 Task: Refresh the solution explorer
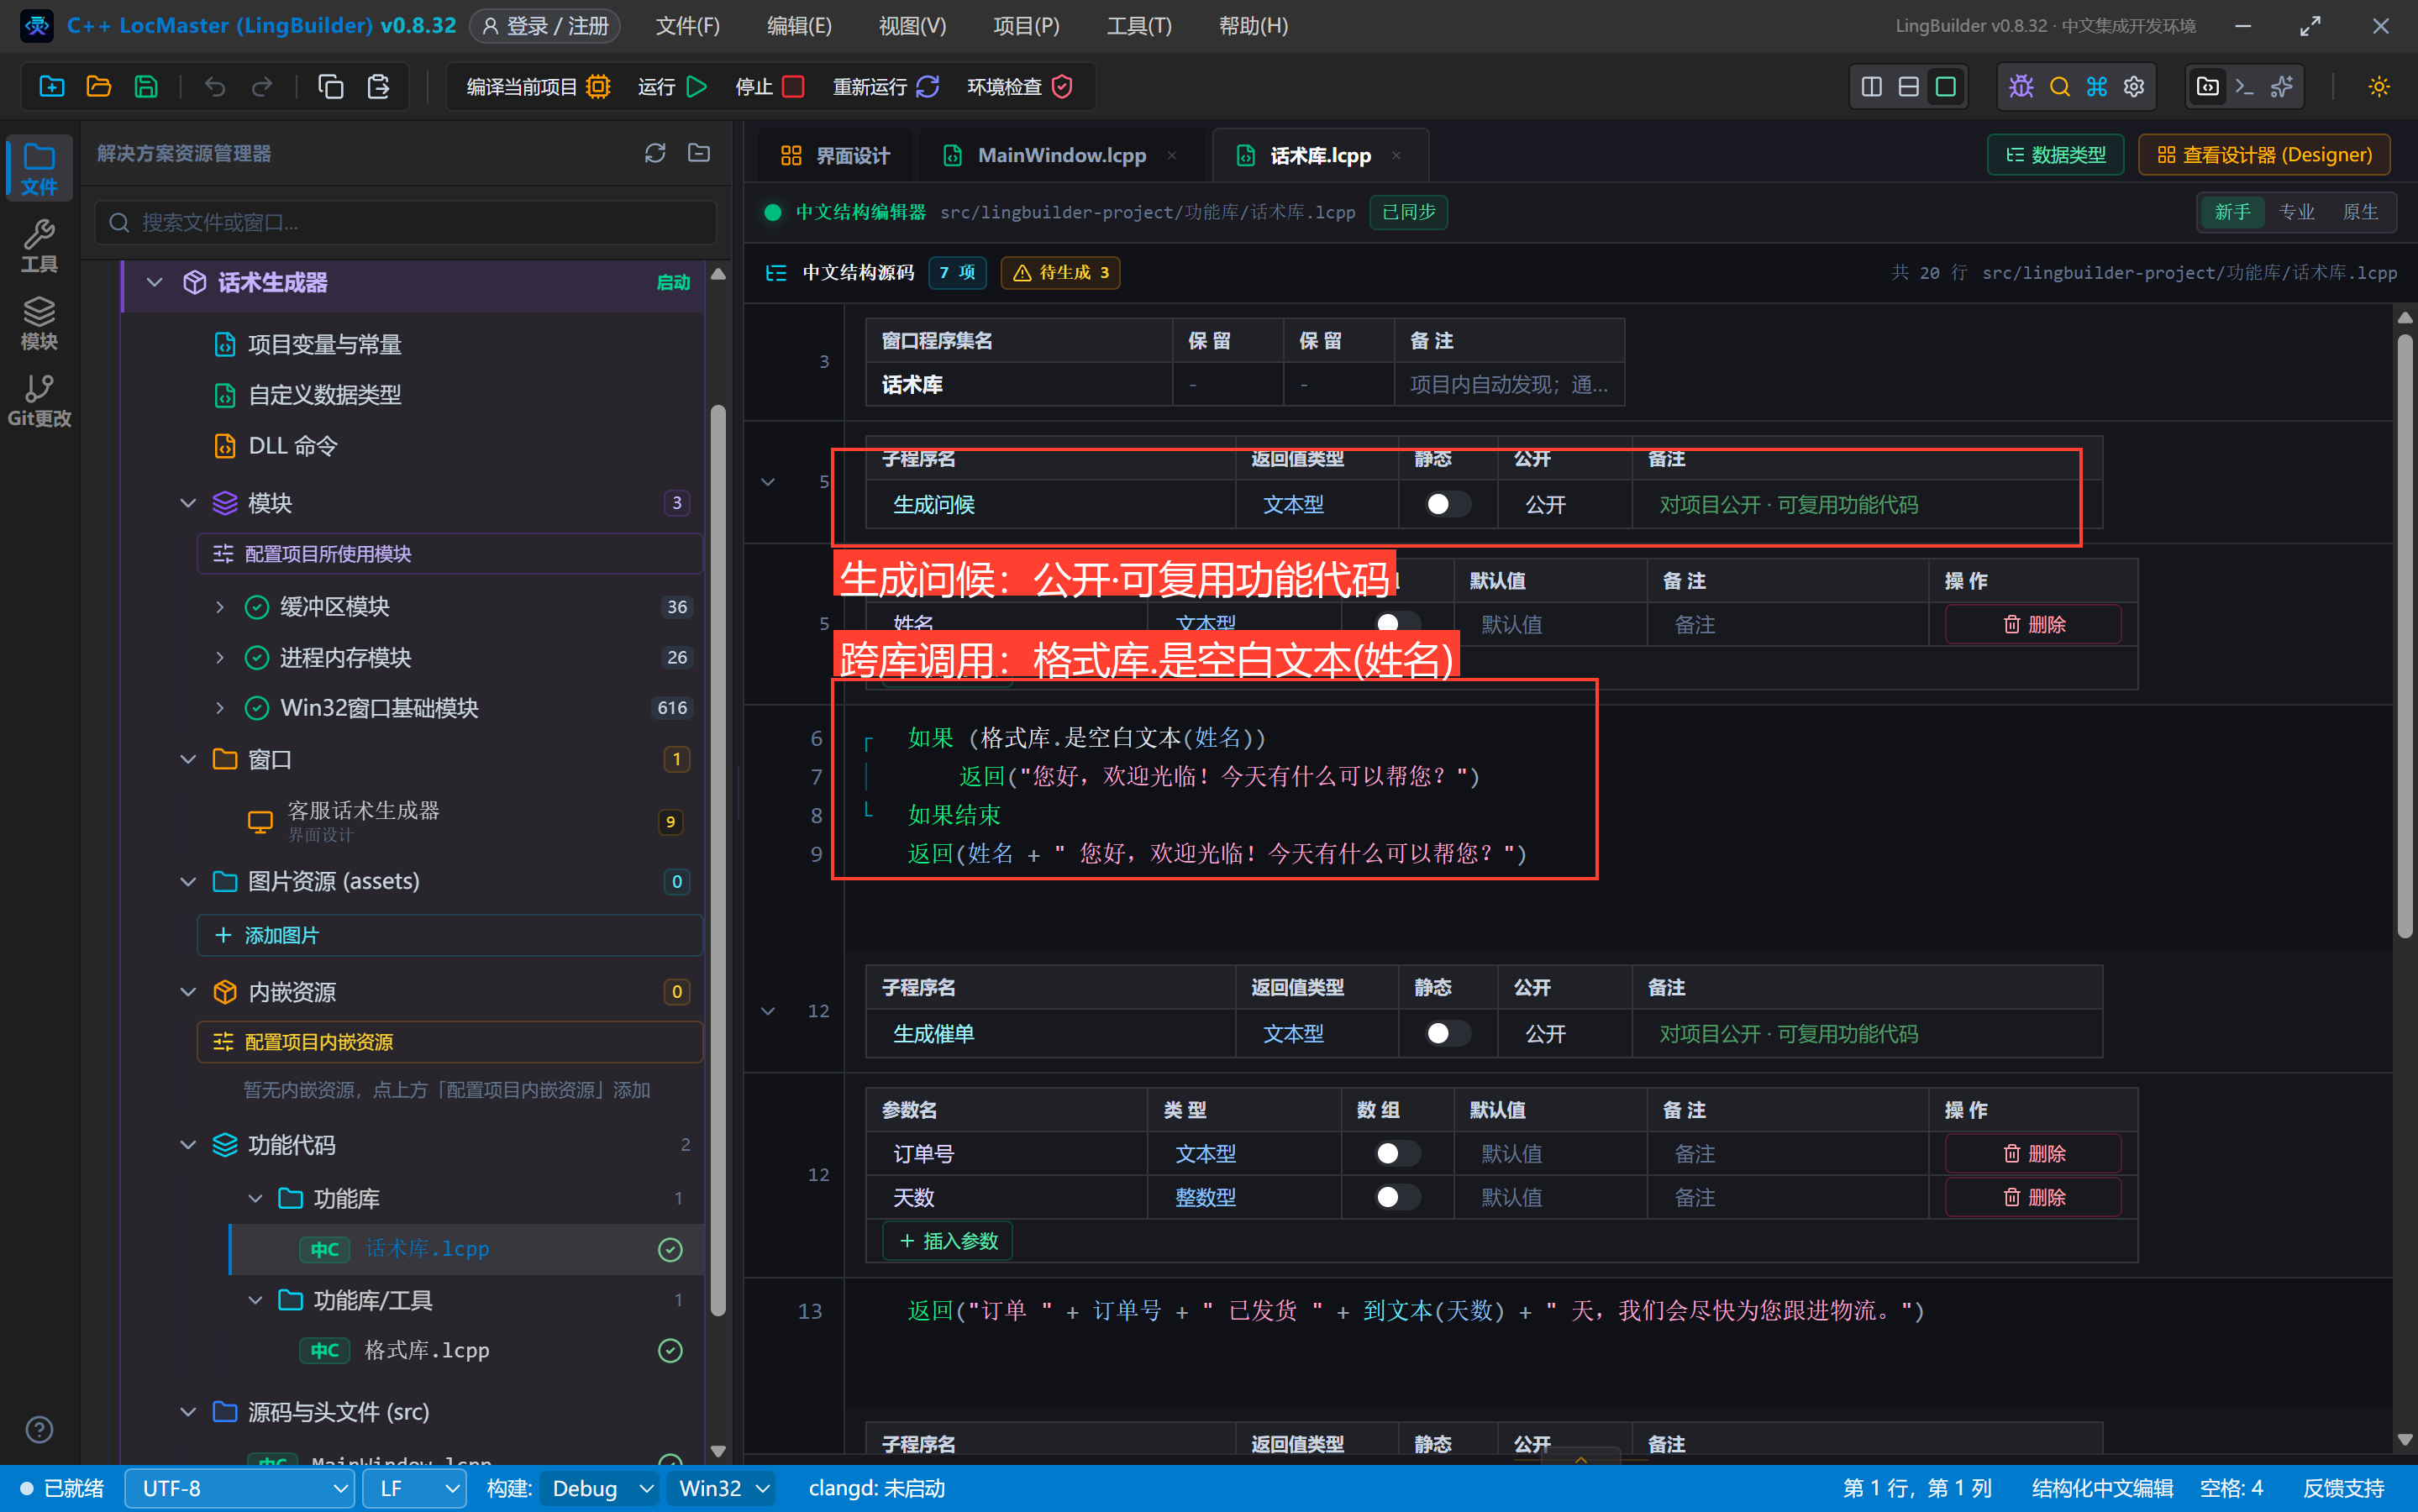click(655, 153)
